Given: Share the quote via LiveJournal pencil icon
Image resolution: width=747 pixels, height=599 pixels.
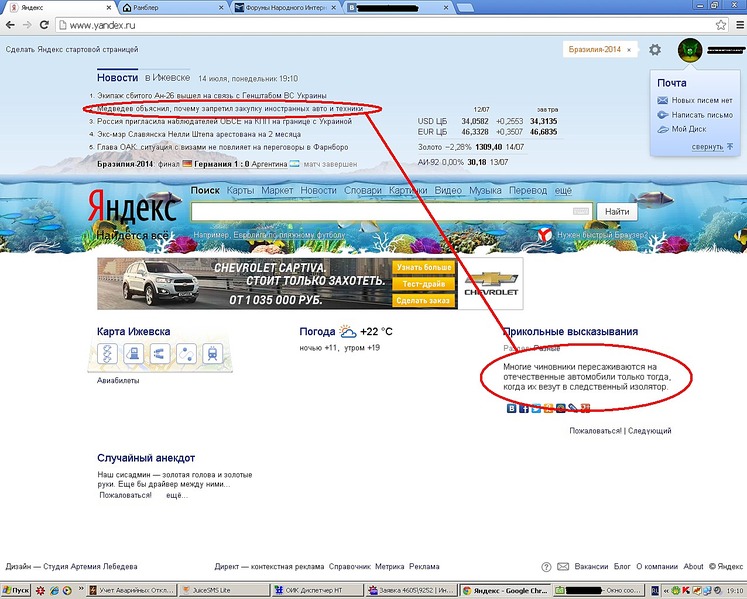Looking at the screenshot, I should pyautogui.click(x=573, y=408).
